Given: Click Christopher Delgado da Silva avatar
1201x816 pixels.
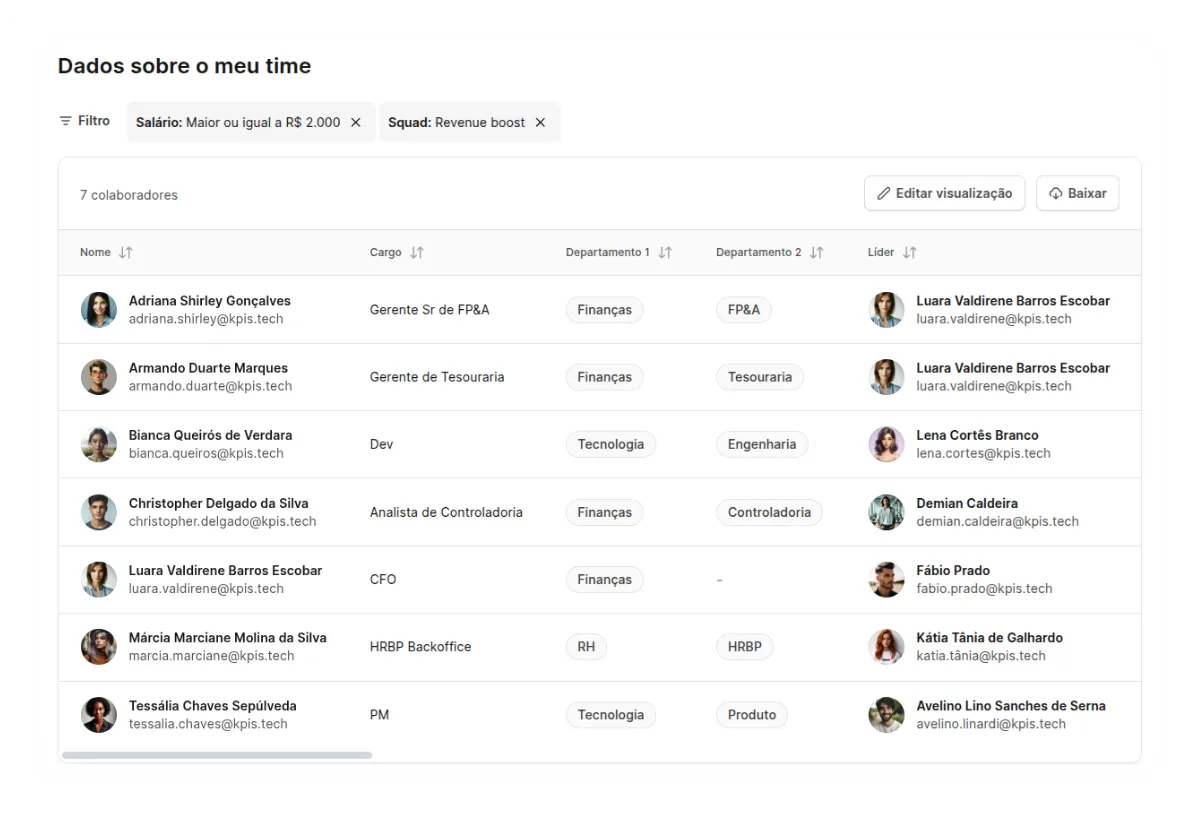Looking at the screenshot, I should coord(99,512).
